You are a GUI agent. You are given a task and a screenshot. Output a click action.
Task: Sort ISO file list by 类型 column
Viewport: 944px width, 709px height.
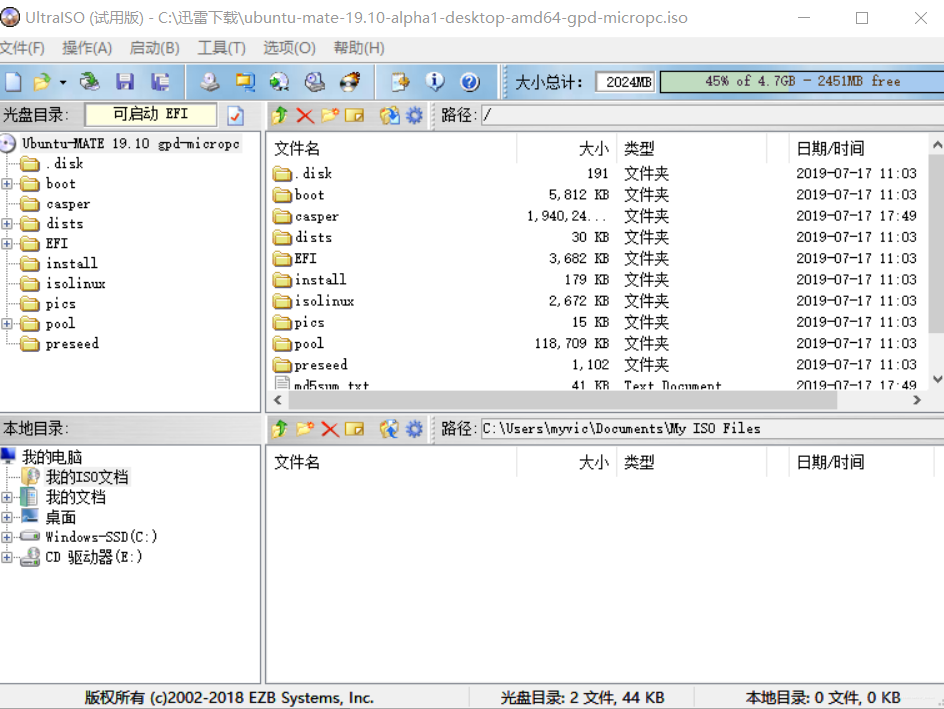pyautogui.click(x=692, y=149)
